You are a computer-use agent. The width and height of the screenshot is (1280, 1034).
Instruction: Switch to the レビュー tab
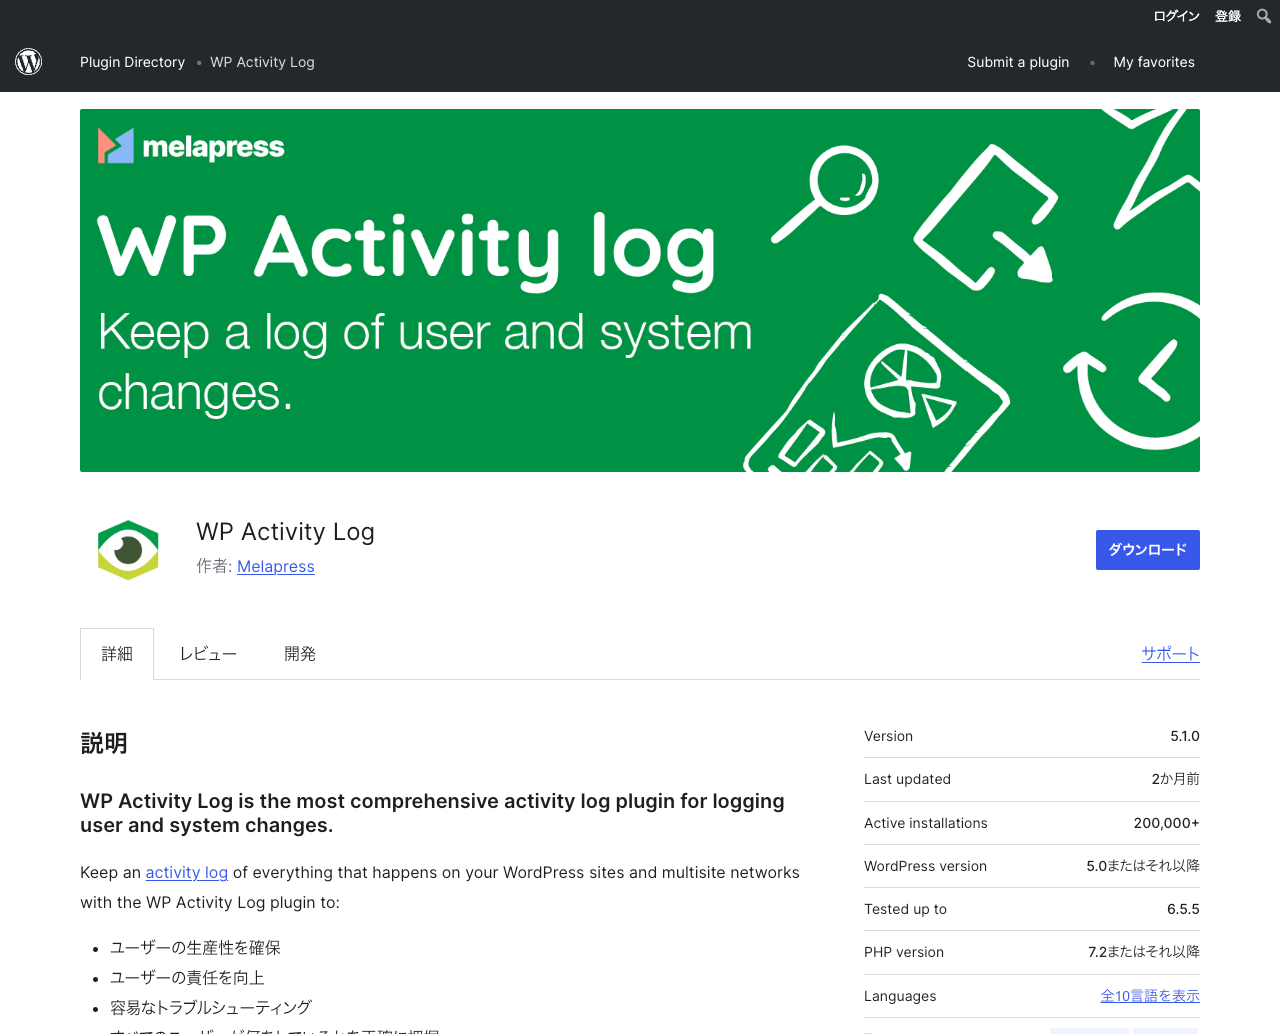pyautogui.click(x=208, y=654)
